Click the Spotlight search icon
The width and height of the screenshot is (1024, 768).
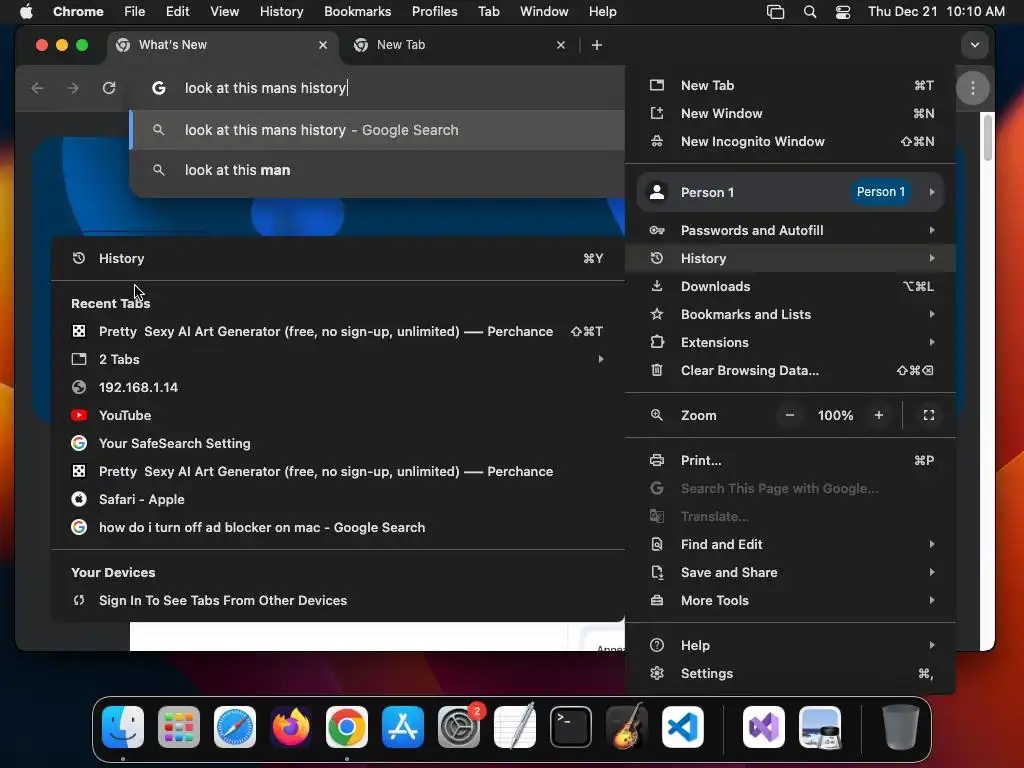[x=810, y=12]
